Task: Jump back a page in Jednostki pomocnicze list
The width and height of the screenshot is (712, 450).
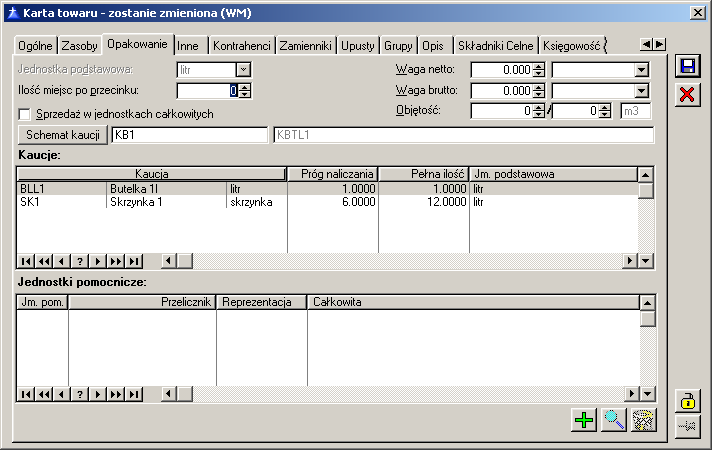Action: 44,394
